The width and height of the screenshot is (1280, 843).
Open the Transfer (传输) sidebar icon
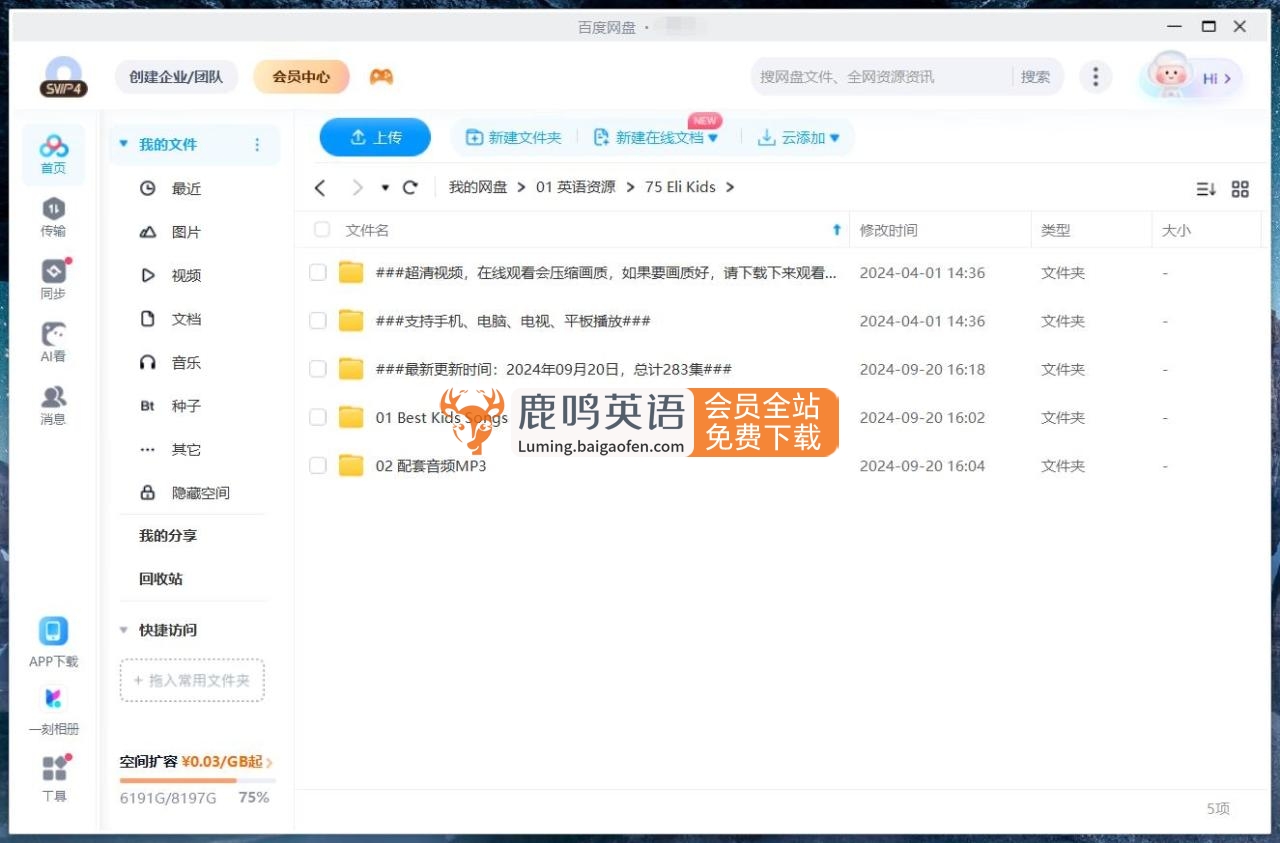pos(54,217)
